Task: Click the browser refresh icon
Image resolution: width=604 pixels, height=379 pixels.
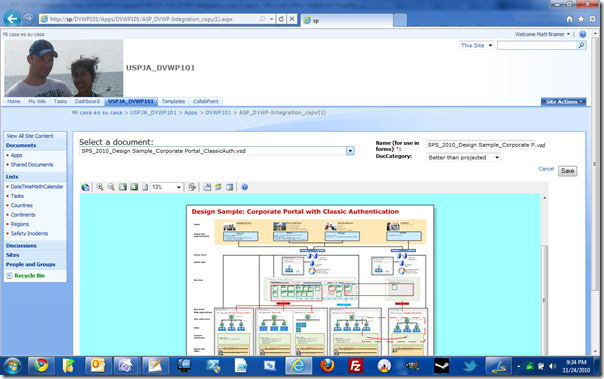Action: coord(281,19)
